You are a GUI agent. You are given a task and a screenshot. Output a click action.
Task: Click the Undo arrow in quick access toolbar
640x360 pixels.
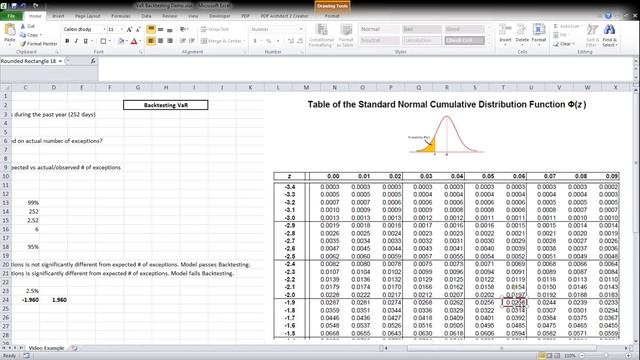point(24,6)
